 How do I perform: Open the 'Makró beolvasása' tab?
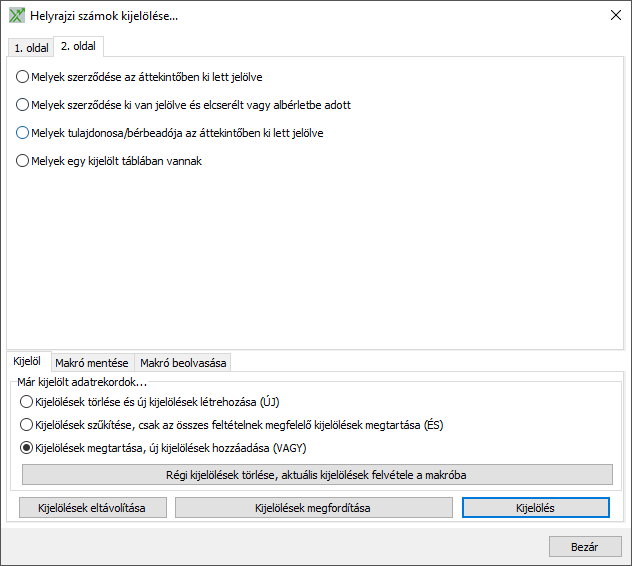(x=183, y=363)
